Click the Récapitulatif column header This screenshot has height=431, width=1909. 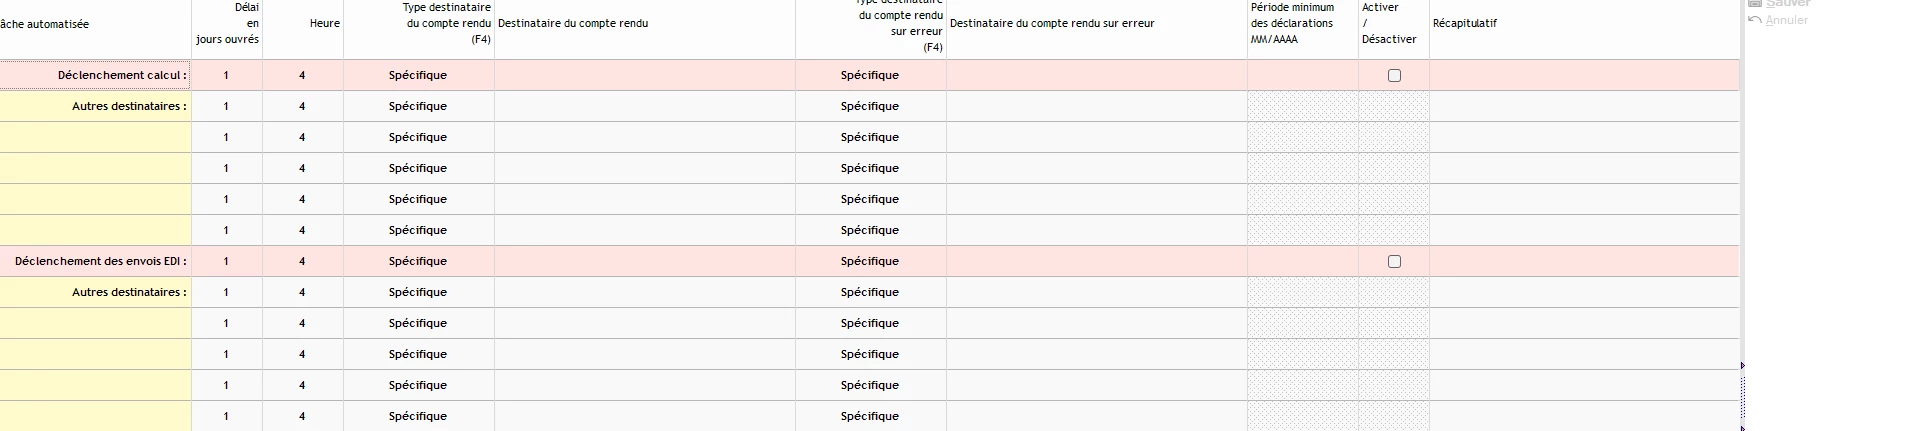point(1464,23)
